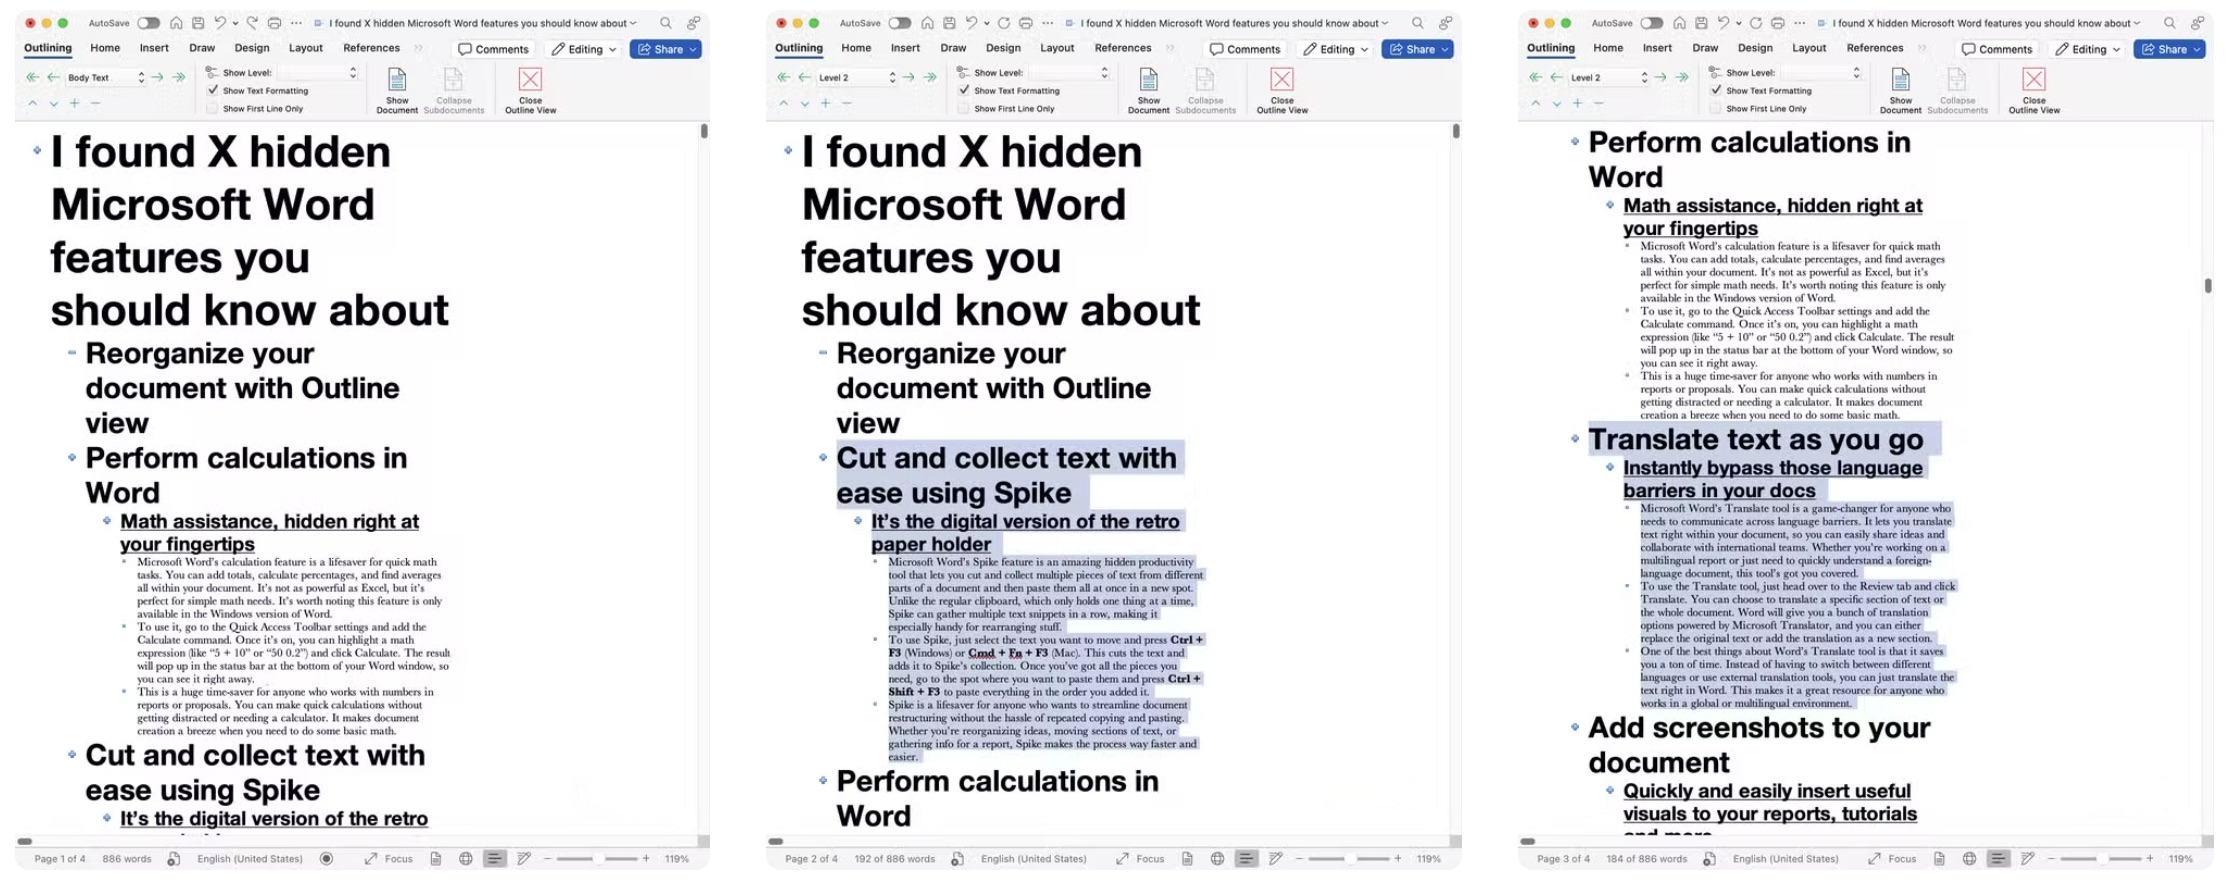Click the Home icon in left window title bar
This screenshot has height=882, width=2228.
[x=176, y=23]
